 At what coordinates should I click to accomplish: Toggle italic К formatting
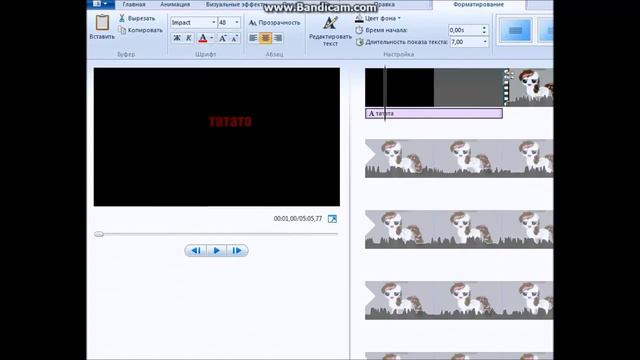click(189, 38)
